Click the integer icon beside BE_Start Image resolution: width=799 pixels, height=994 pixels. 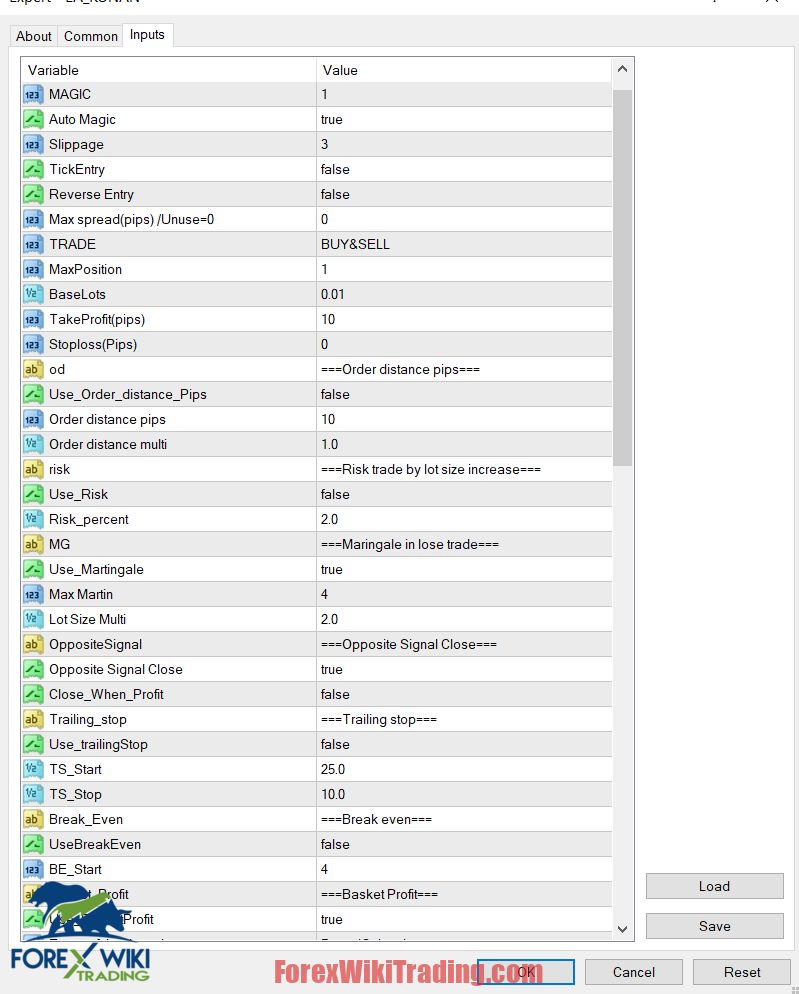click(33, 870)
